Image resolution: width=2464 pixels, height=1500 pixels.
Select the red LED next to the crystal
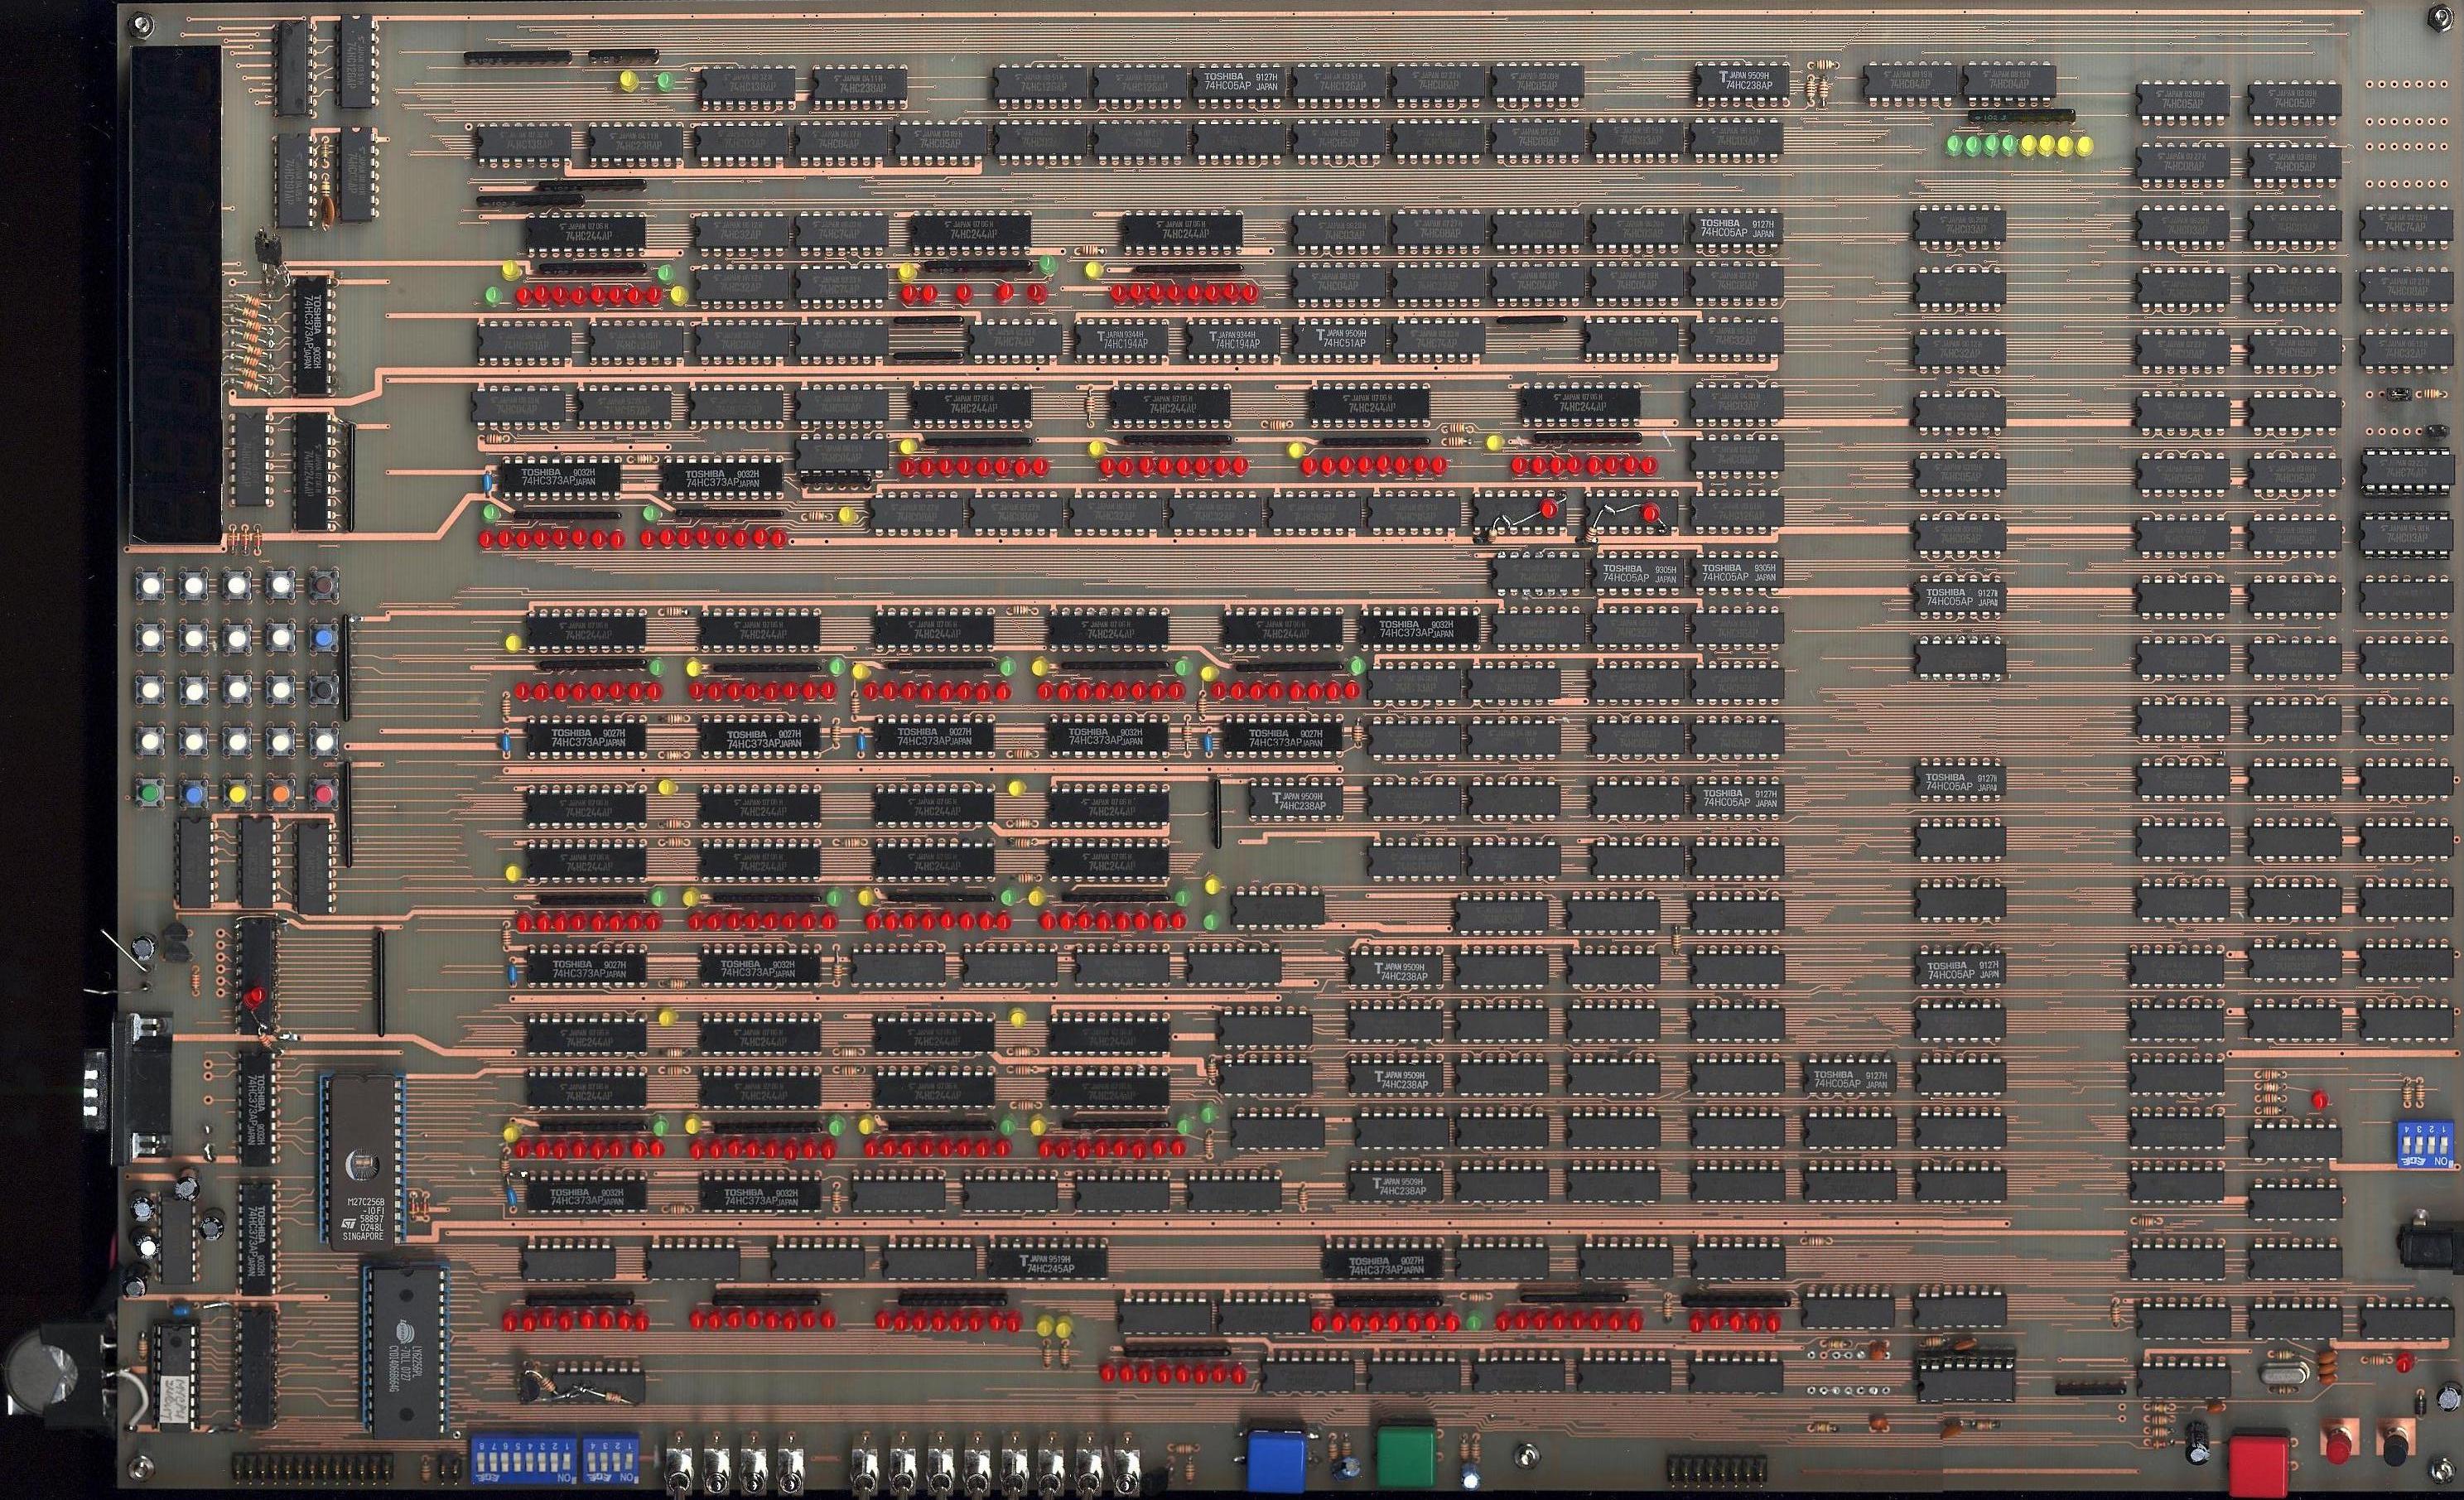coord(2404,1364)
